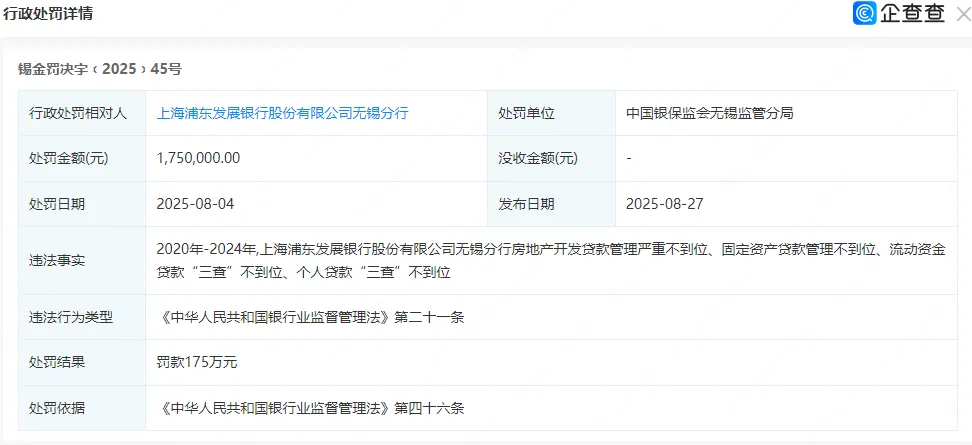Click the 处罚日期 label cell
Viewport: 972px width, 445px height.
(82, 204)
